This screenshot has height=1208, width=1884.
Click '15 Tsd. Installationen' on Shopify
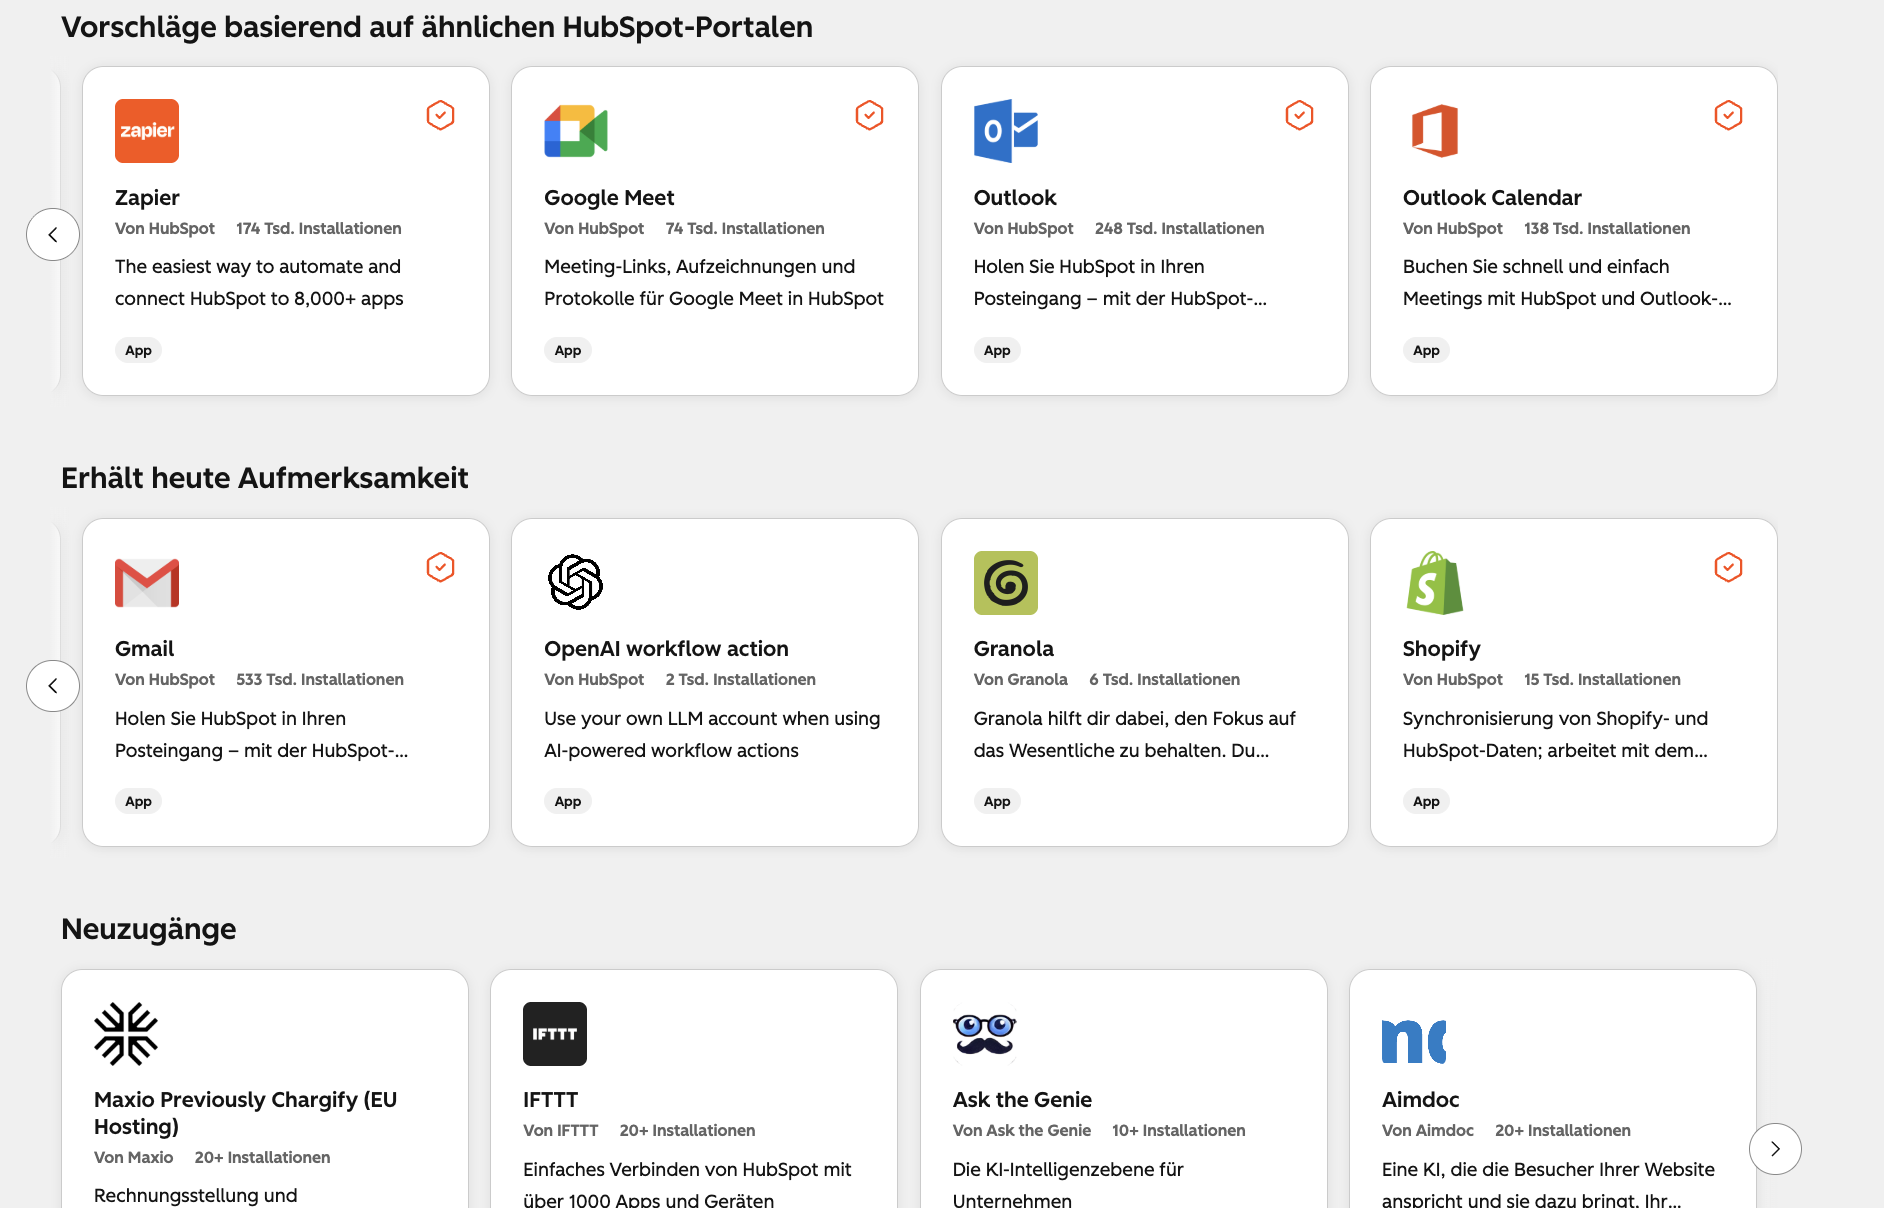click(x=1602, y=680)
